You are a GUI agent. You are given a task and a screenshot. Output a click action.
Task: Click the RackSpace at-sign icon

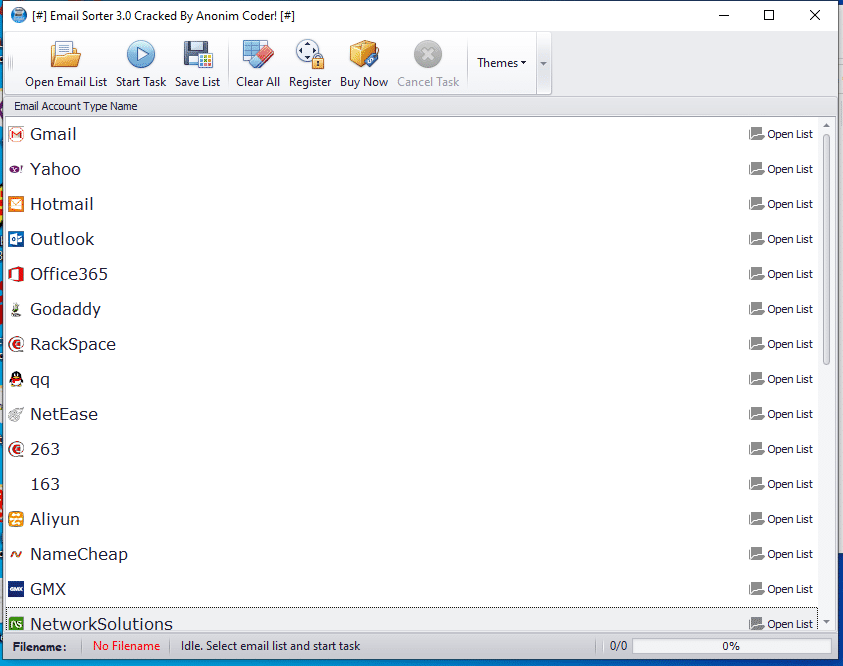point(16,344)
